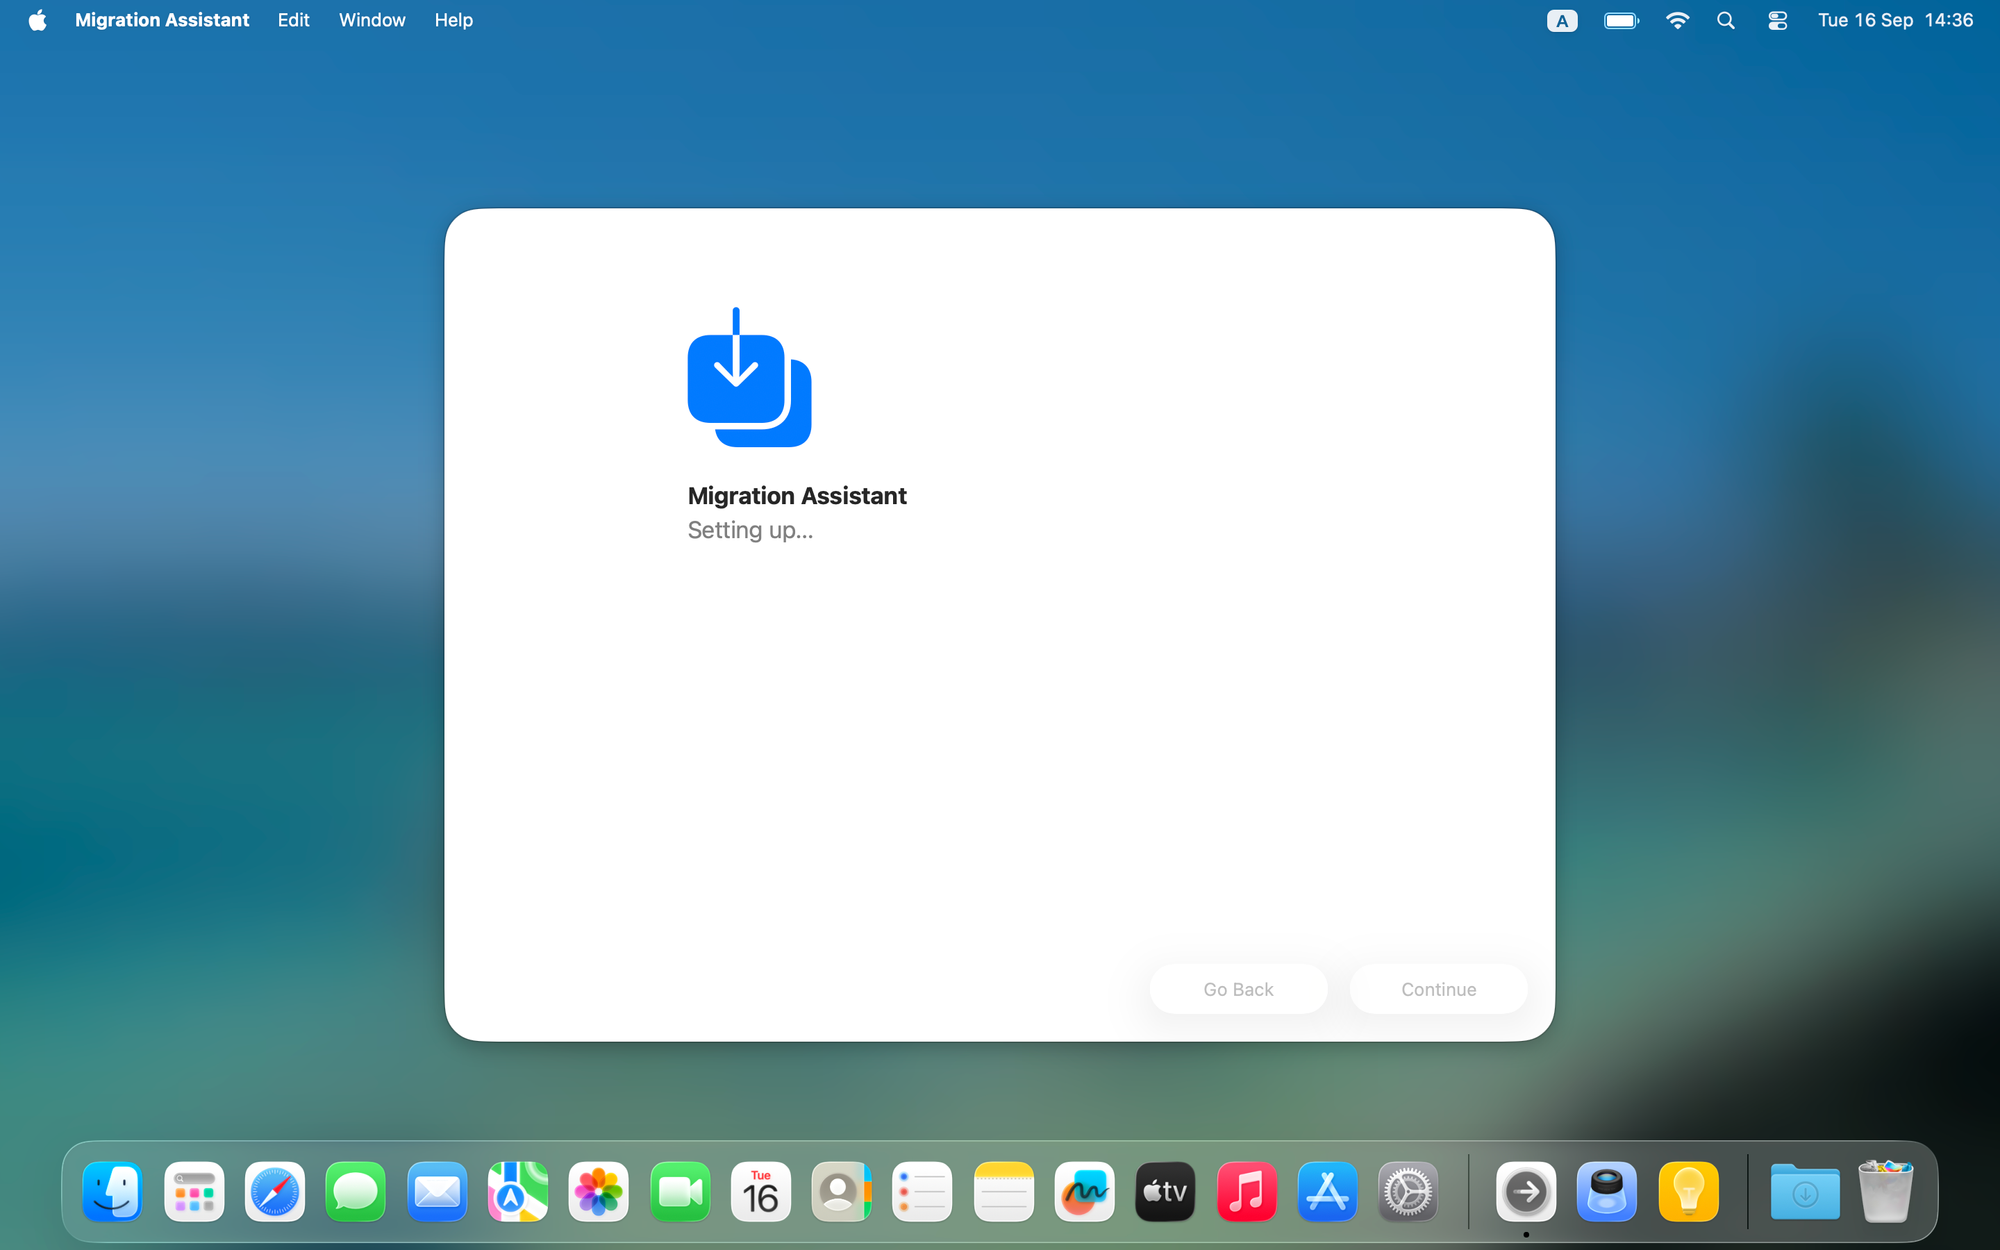
Task: Open the Apple menu
Action: 38,20
